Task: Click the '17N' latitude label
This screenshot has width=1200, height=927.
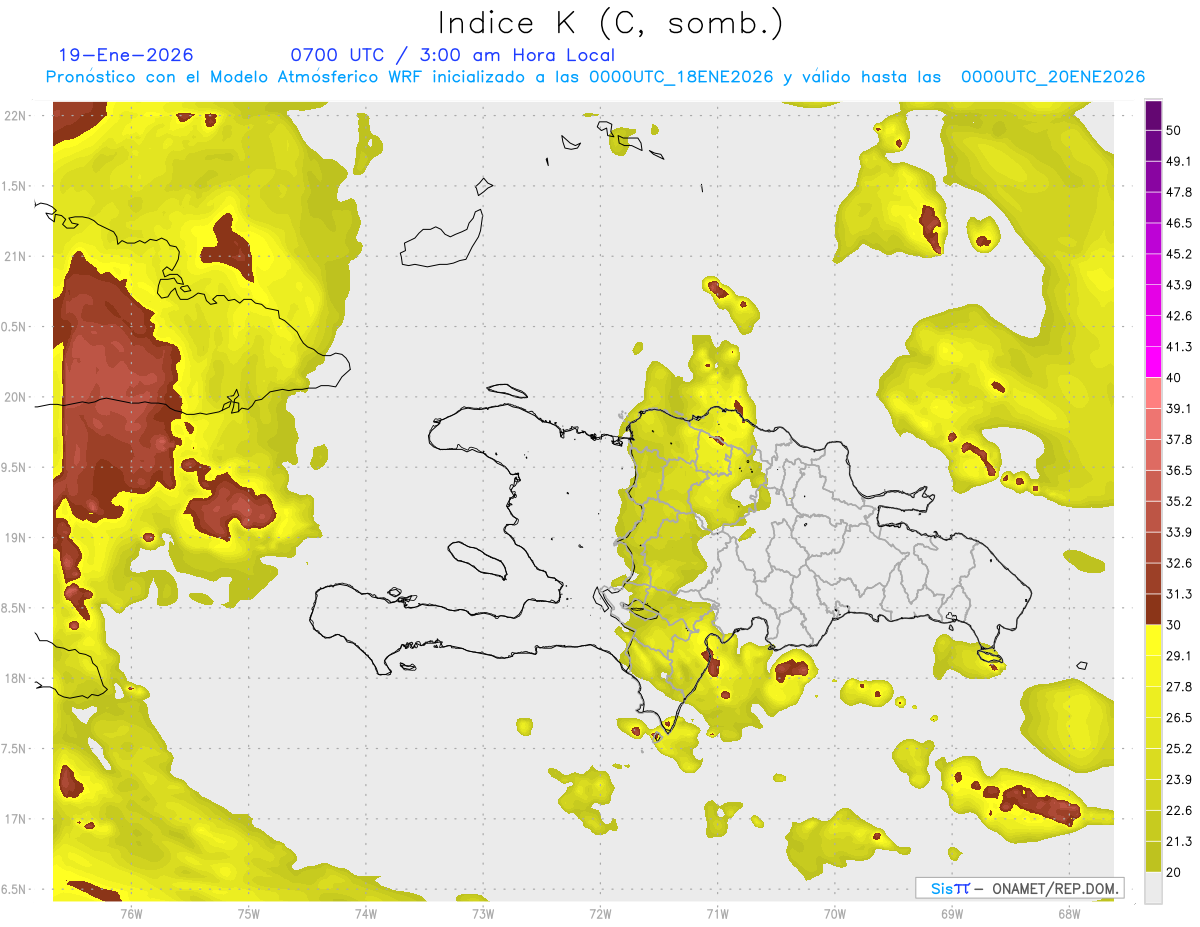Action: tap(16, 819)
